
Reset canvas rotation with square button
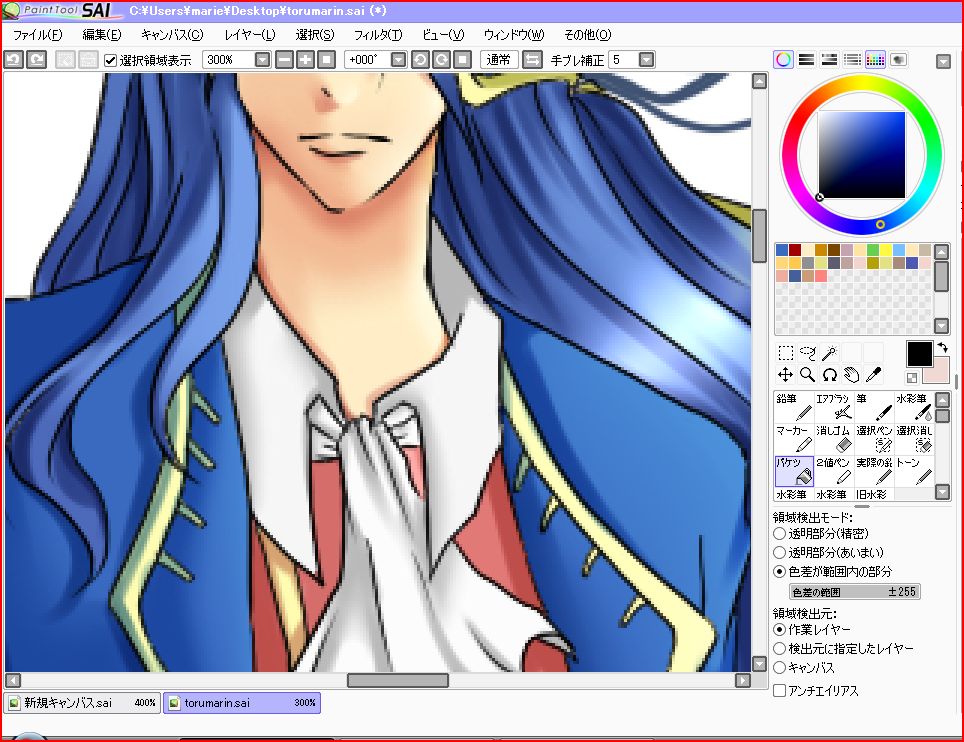(462, 60)
